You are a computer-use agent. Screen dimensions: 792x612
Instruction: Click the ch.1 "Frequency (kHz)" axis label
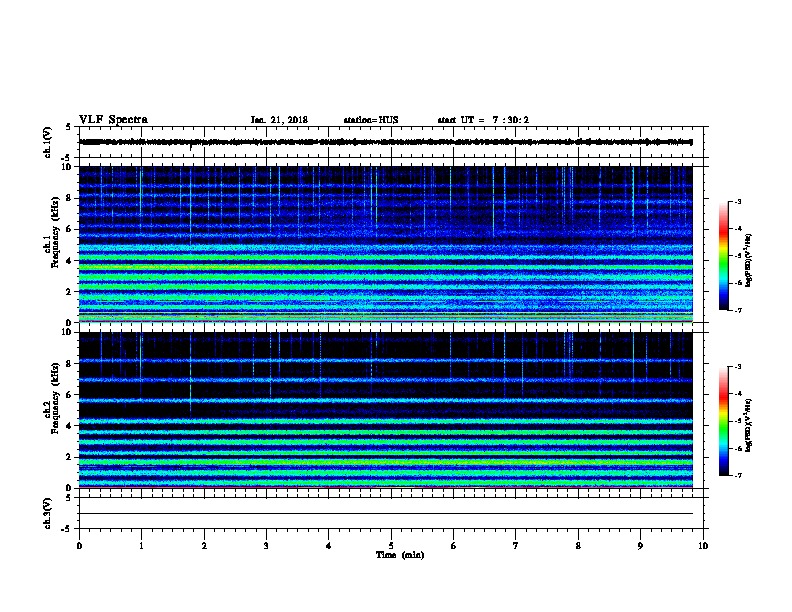click(x=55, y=232)
